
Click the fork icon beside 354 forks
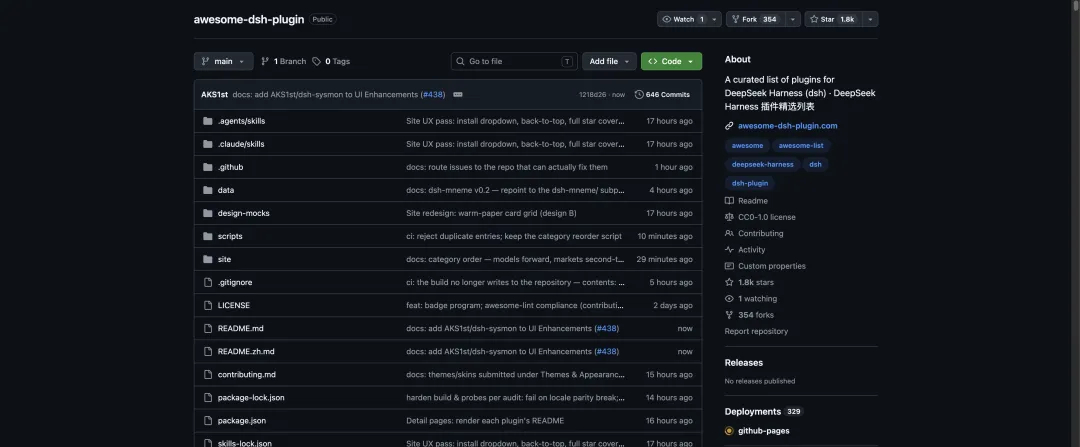[x=729, y=315]
